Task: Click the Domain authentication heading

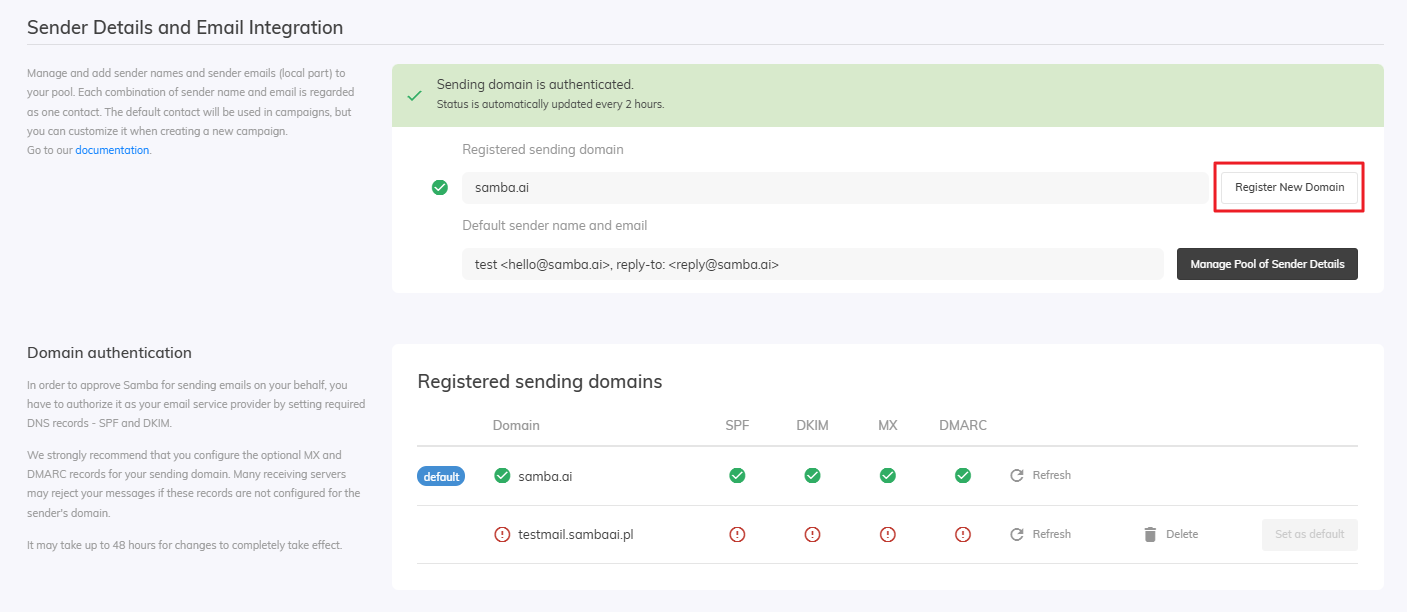Action: coord(109,352)
